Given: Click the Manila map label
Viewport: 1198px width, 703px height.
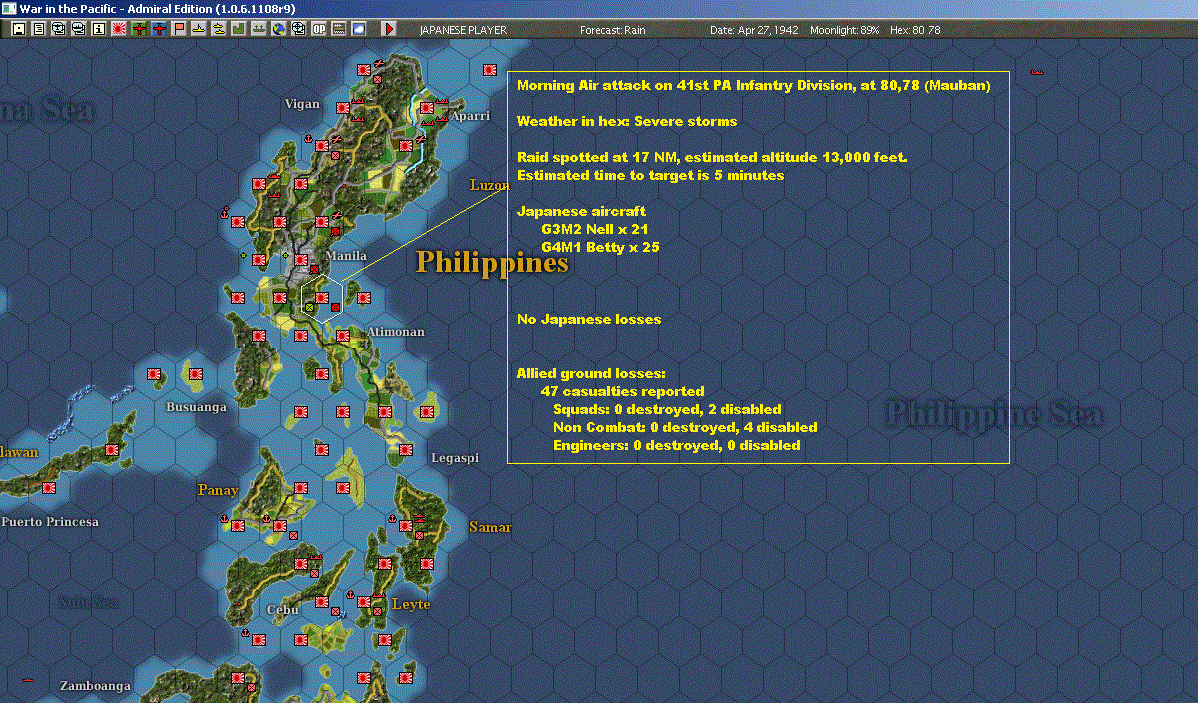Looking at the screenshot, I should [346, 256].
